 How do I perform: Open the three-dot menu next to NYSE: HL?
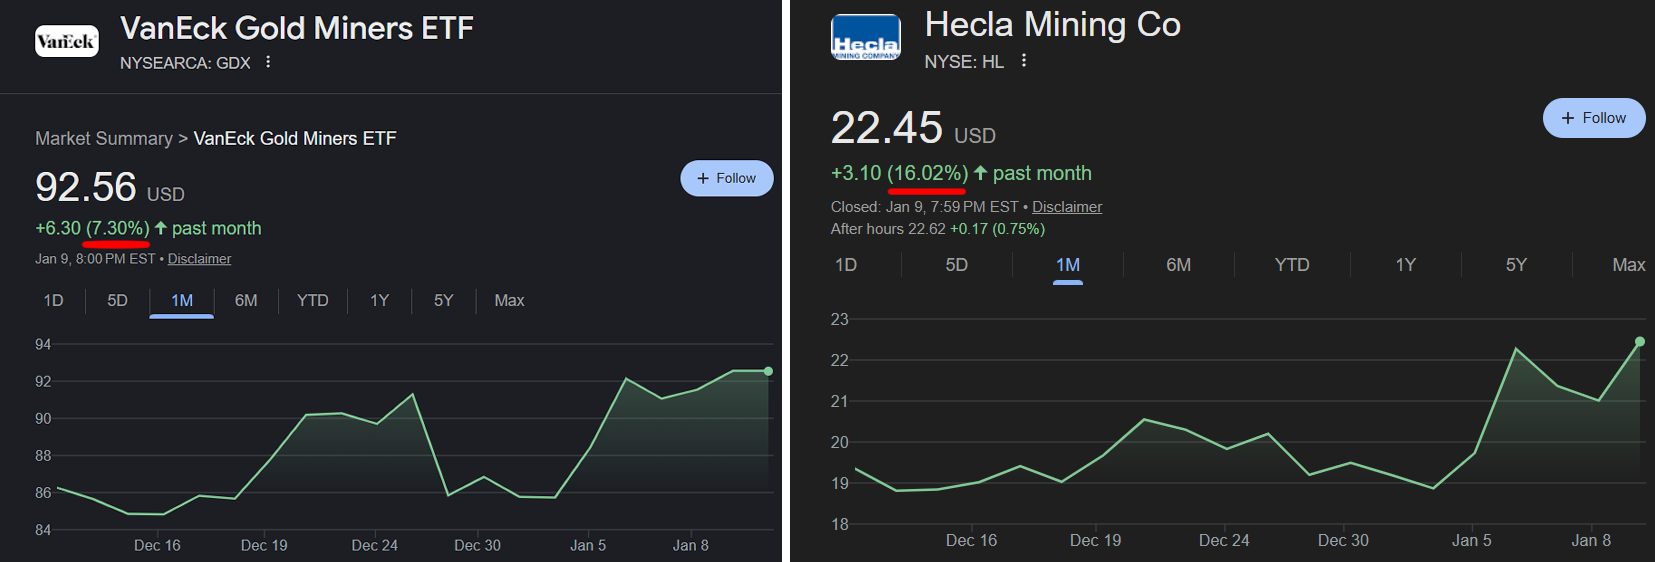tap(1024, 61)
